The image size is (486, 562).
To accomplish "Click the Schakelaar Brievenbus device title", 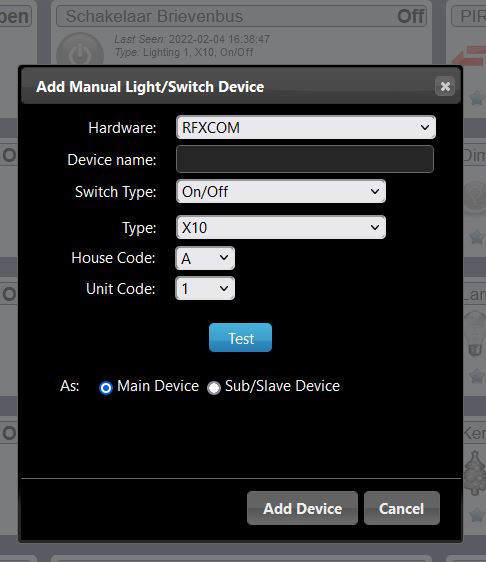I will (154, 16).
